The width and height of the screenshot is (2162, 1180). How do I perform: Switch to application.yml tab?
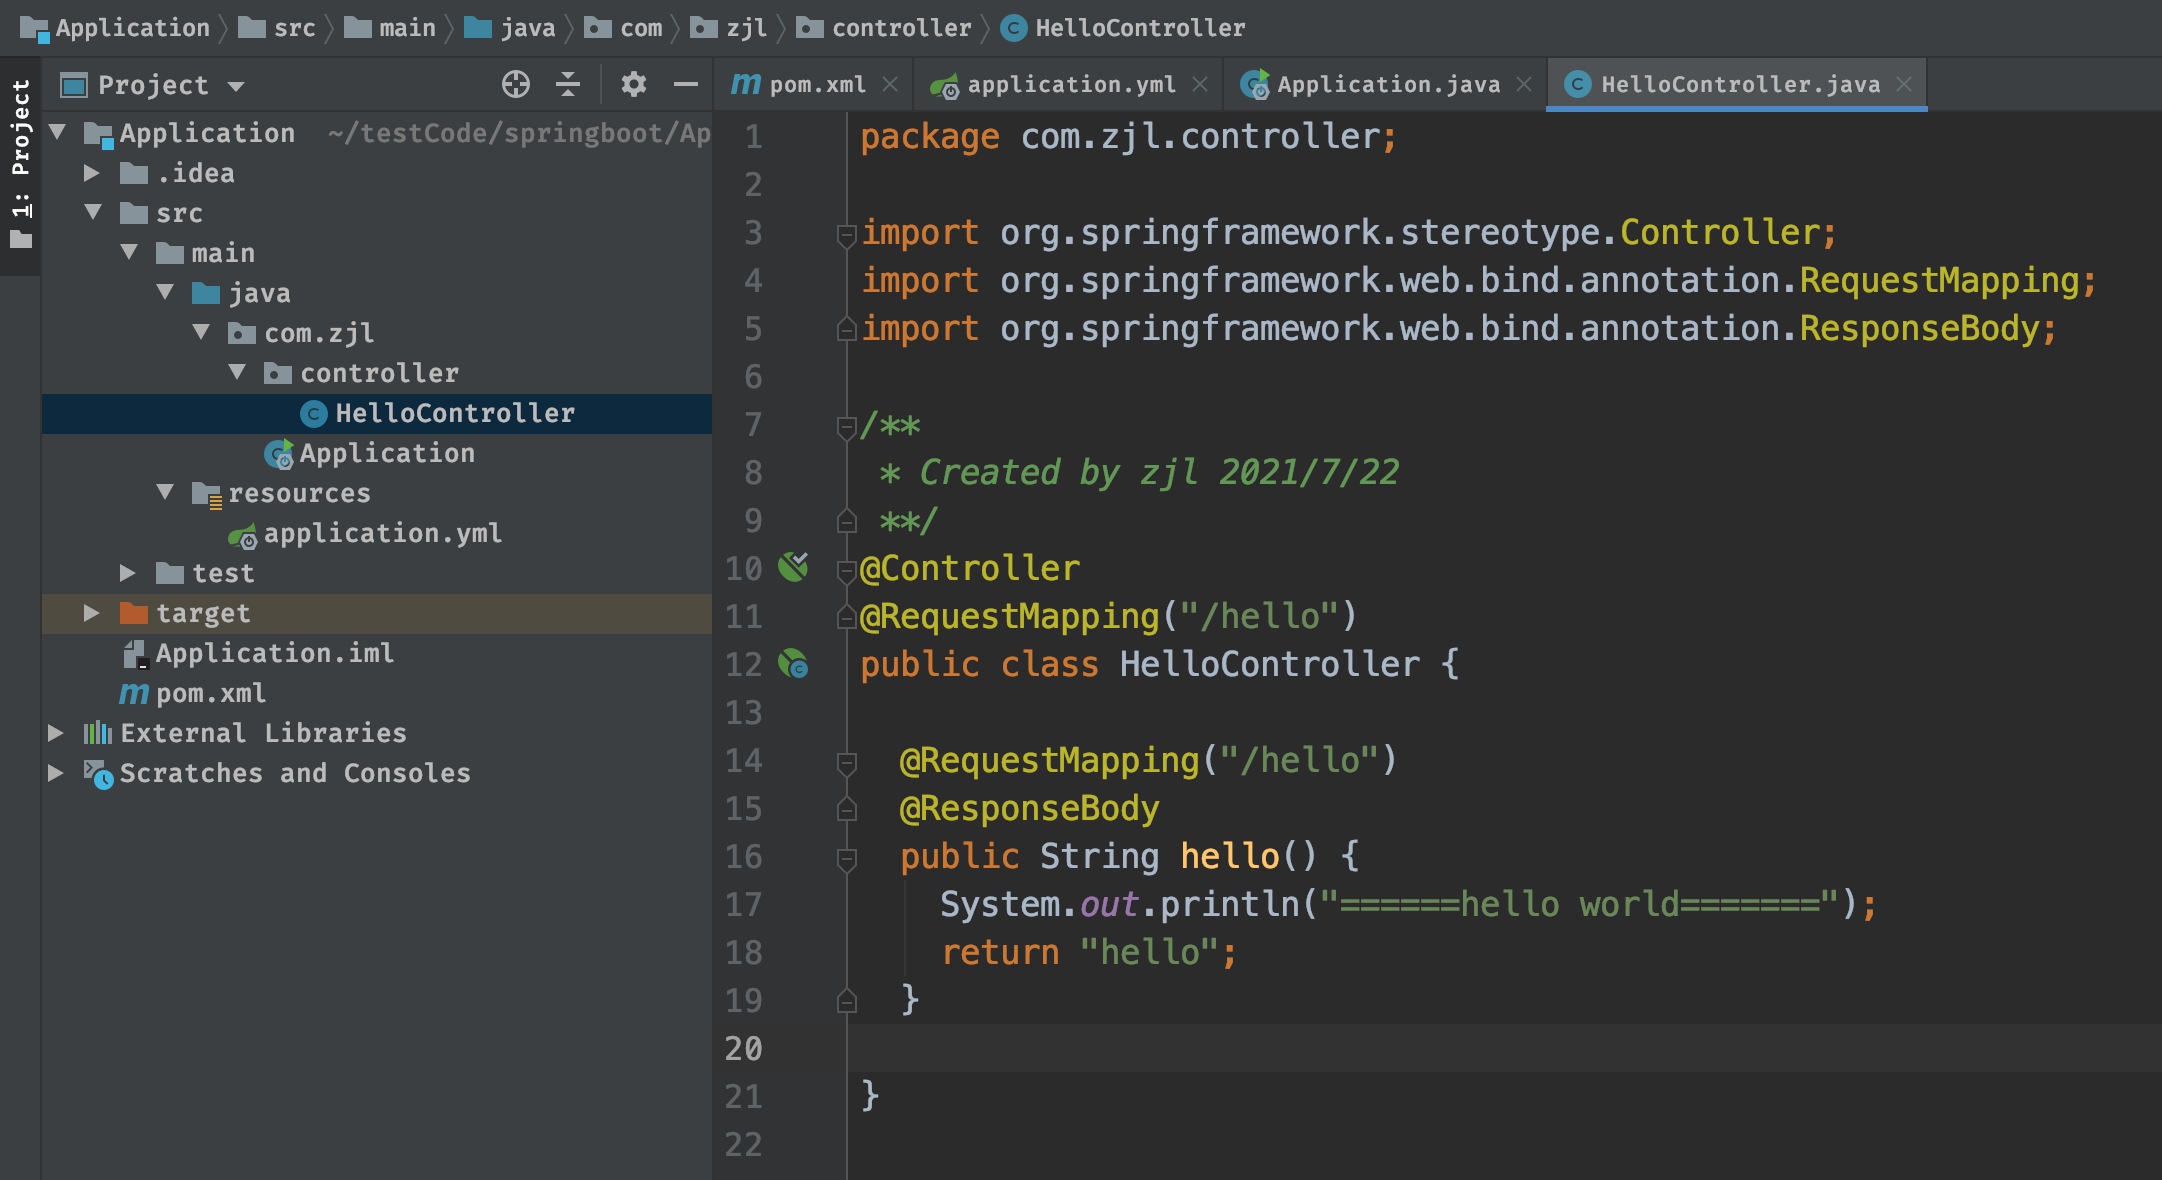(1068, 85)
